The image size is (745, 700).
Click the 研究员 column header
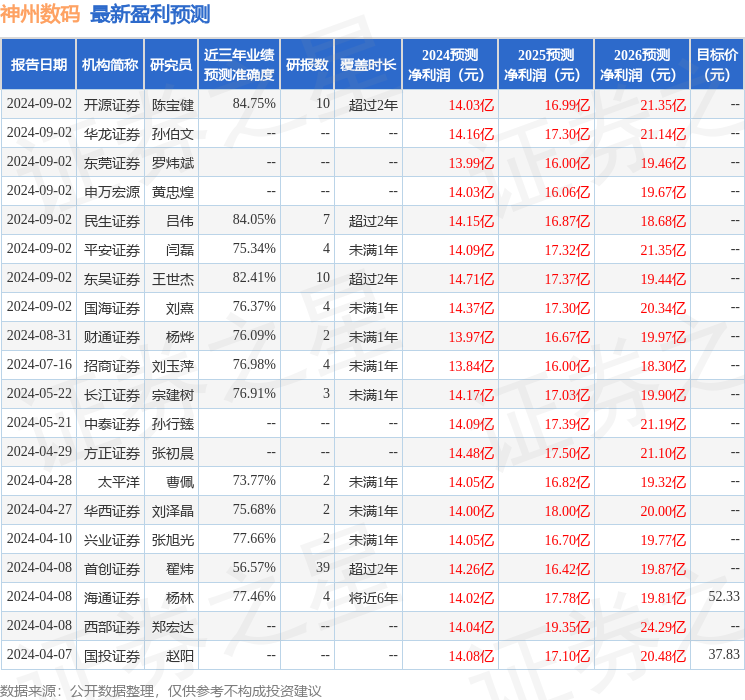(x=171, y=65)
